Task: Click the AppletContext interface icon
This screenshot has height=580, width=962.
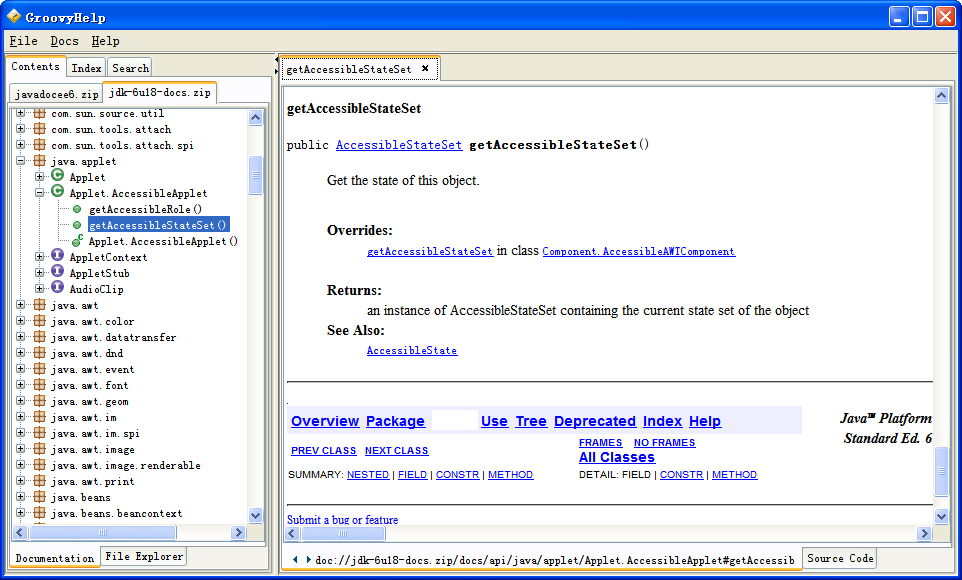Action: (58, 257)
